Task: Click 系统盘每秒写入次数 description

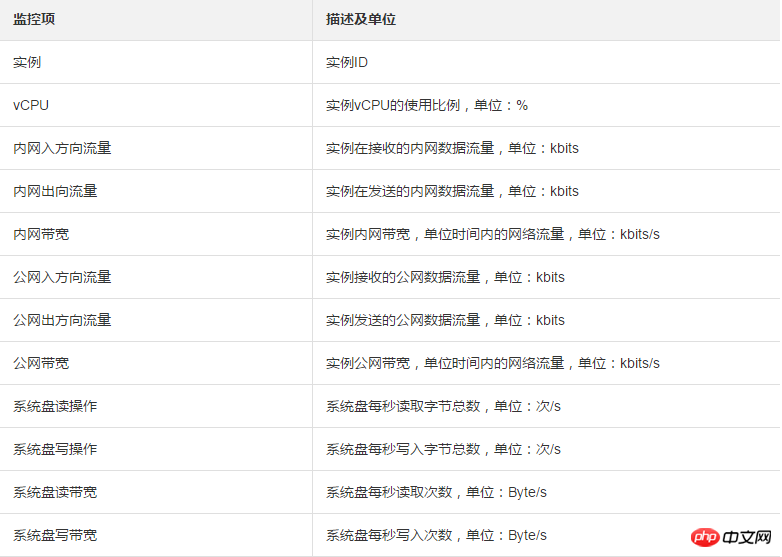Action: tap(436, 535)
